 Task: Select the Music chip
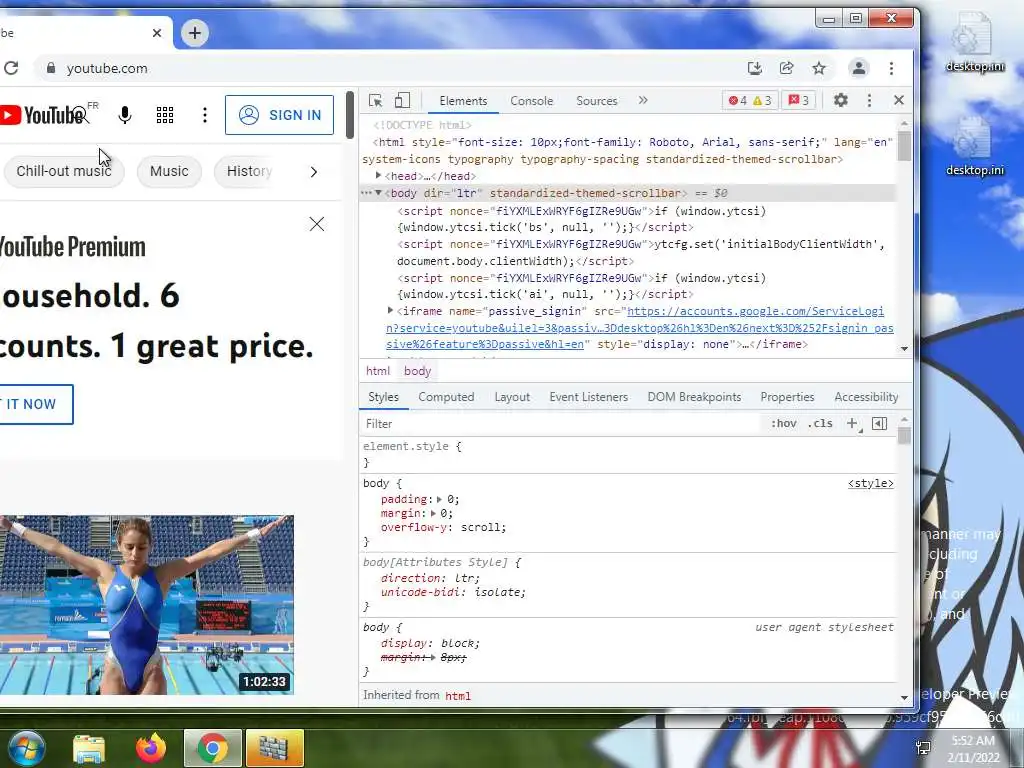click(x=169, y=171)
